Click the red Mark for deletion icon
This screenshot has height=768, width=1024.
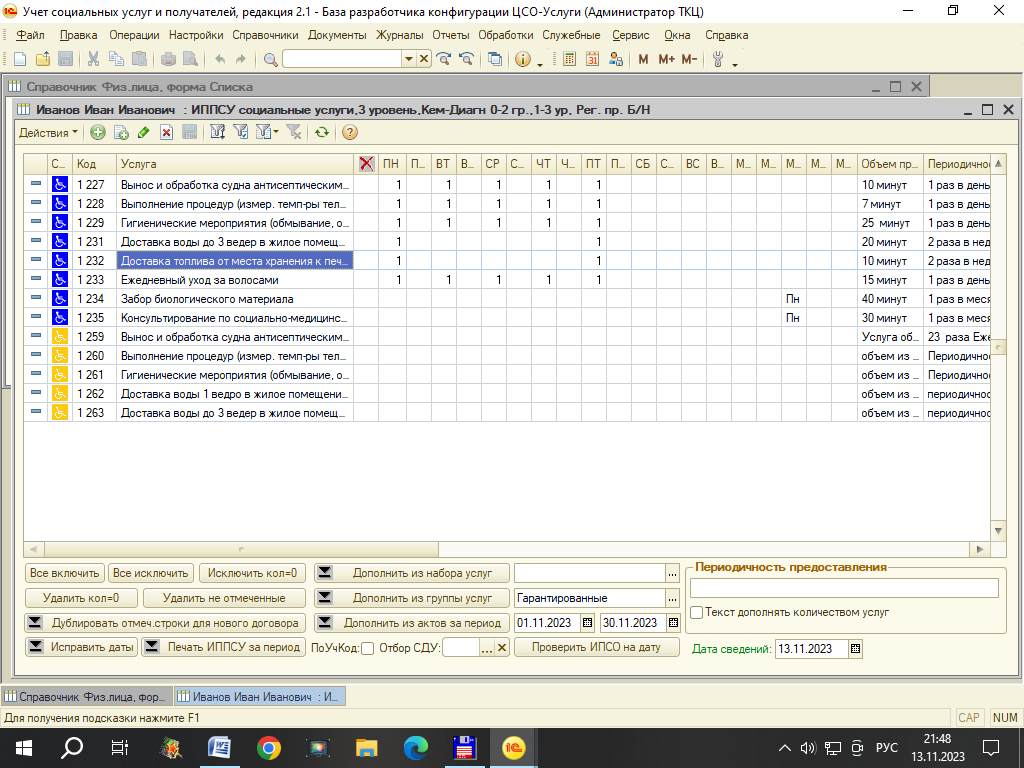[167, 132]
